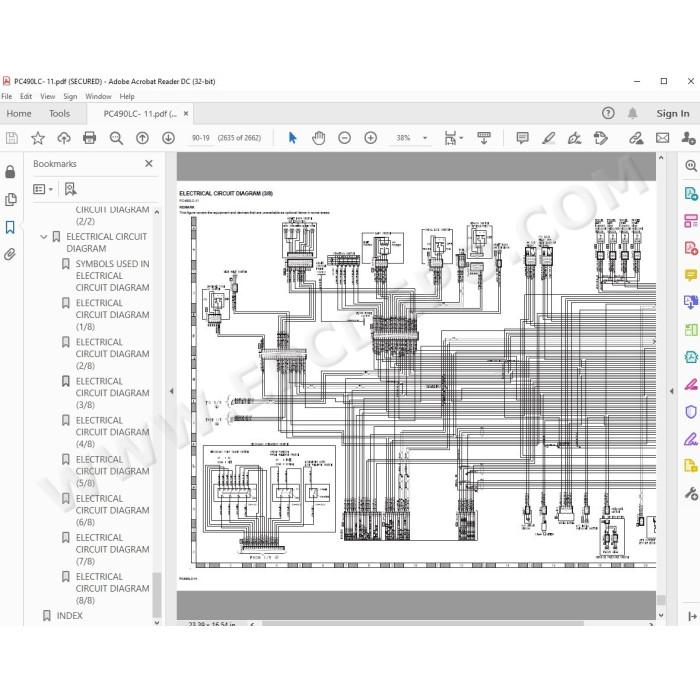Click the Save file toolbar icon
The image size is (700, 700).
[x=12, y=138]
